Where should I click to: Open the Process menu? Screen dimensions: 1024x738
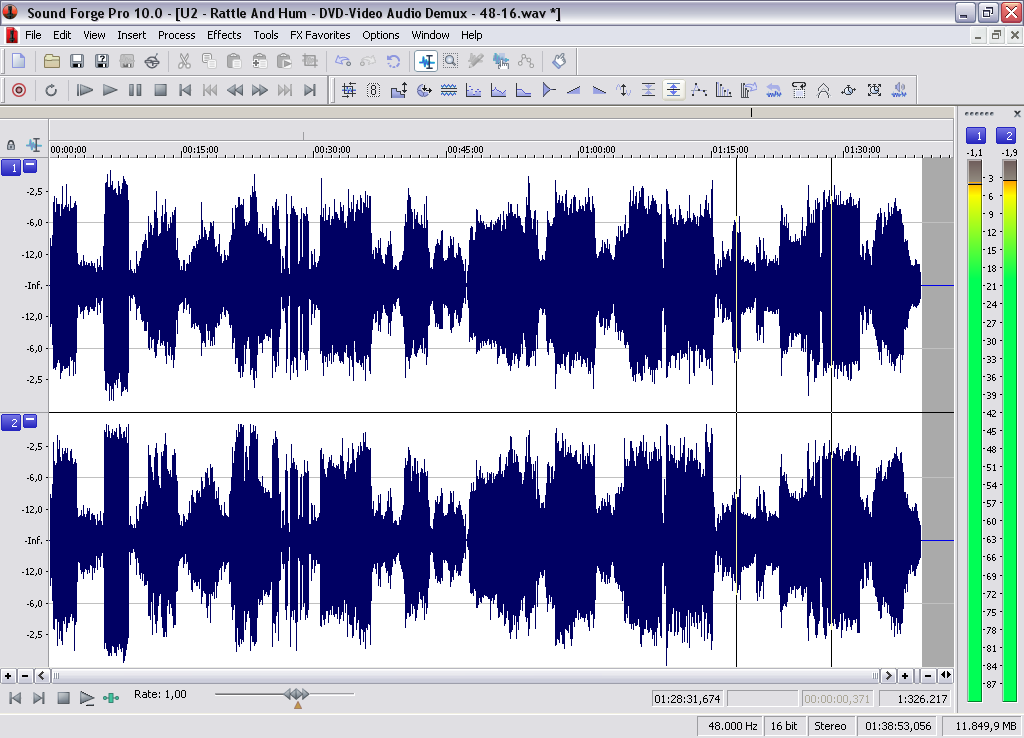click(x=176, y=35)
